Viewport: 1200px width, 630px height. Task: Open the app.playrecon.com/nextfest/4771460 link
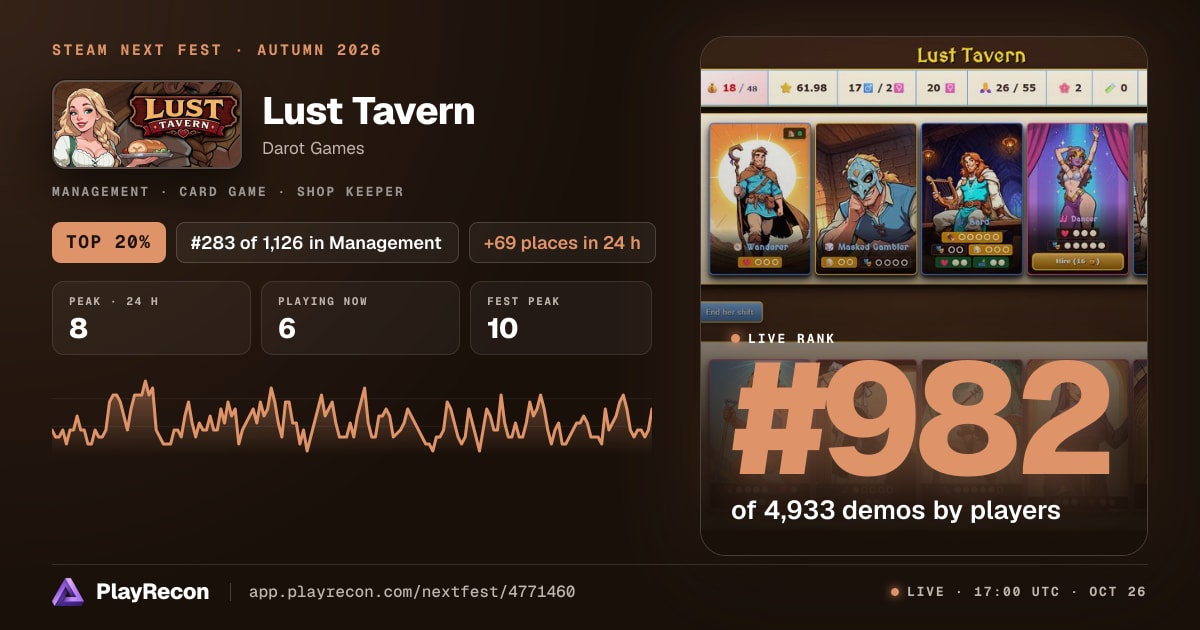pos(411,592)
